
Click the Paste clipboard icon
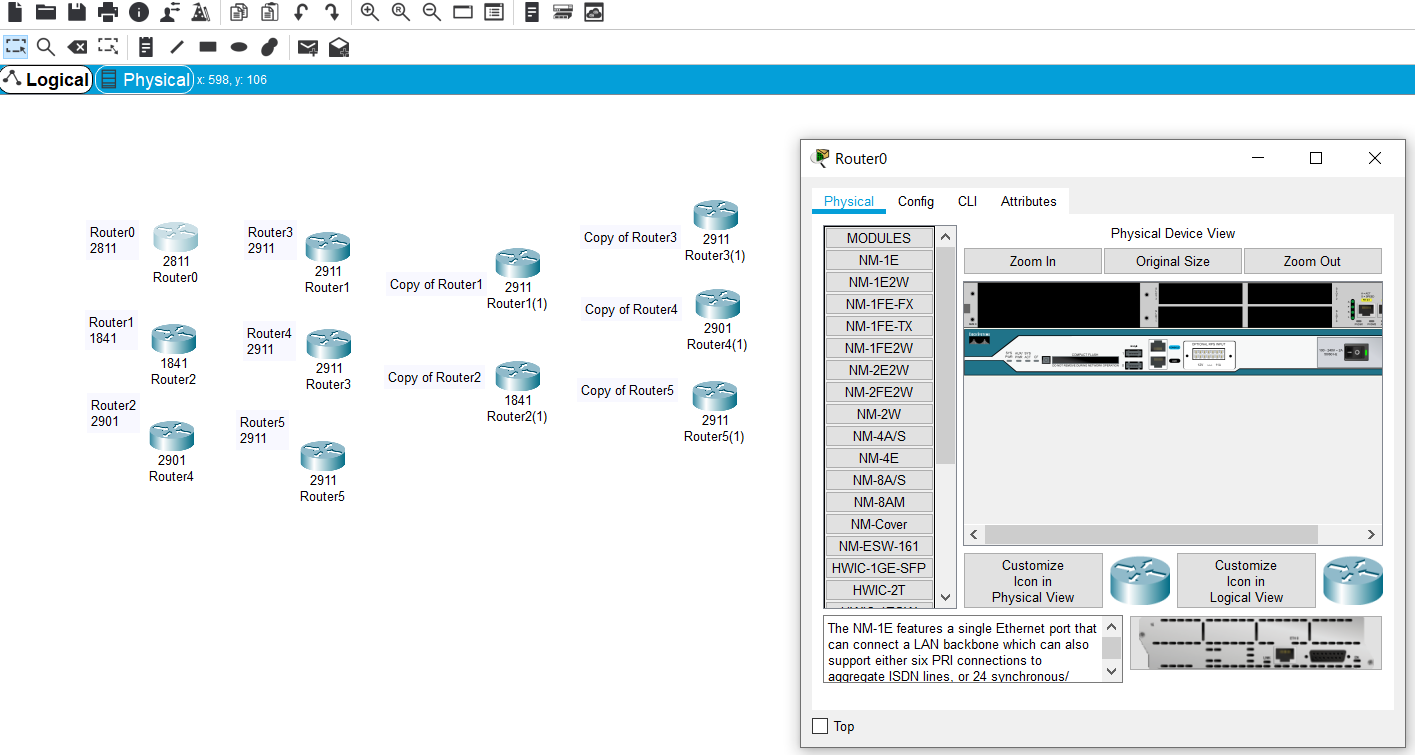point(270,12)
